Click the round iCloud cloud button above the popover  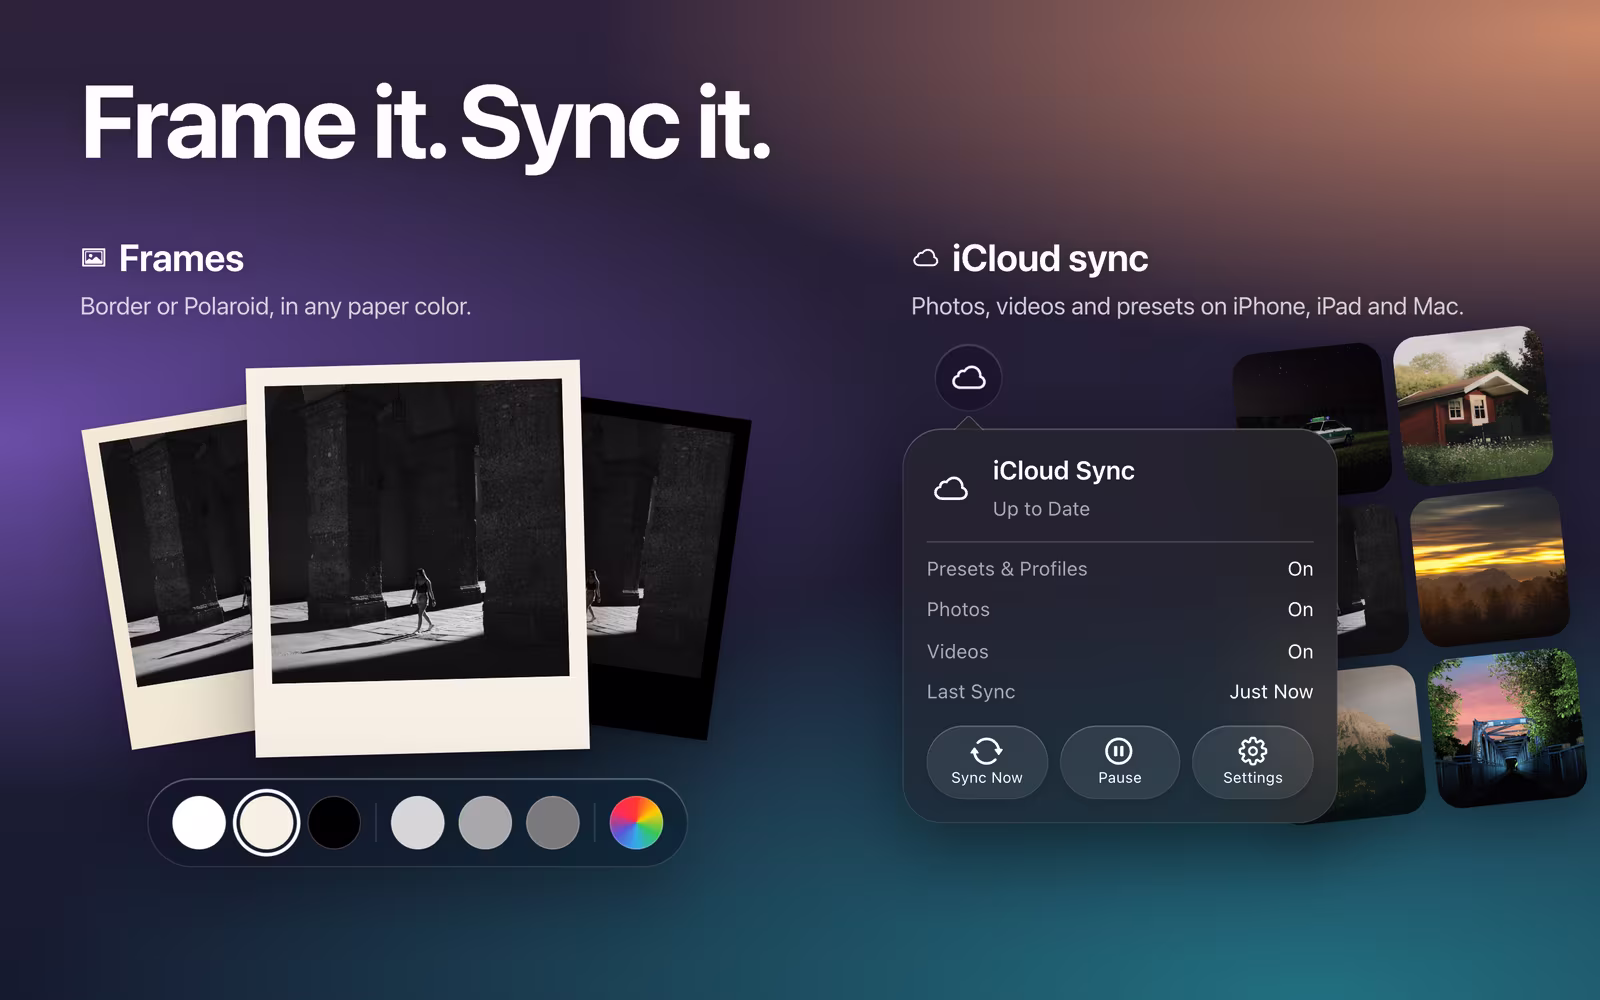pos(968,378)
